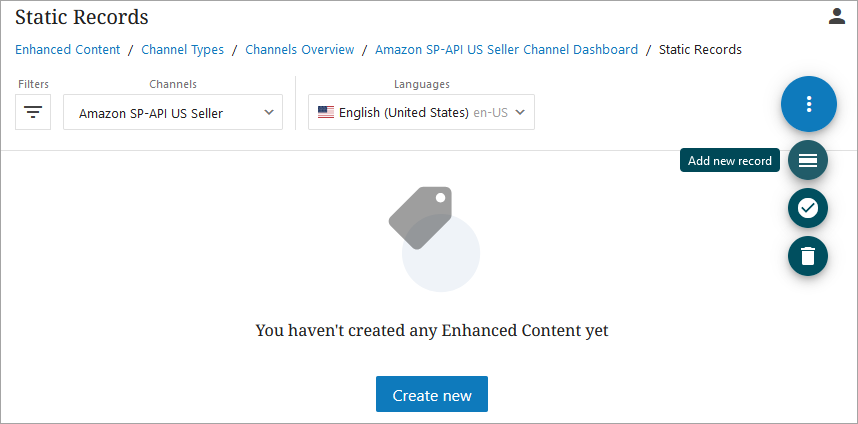Open Amazon SP-API US Seller Channel Dashboard link
Viewport: 858px width, 424px height.
(506, 49)
